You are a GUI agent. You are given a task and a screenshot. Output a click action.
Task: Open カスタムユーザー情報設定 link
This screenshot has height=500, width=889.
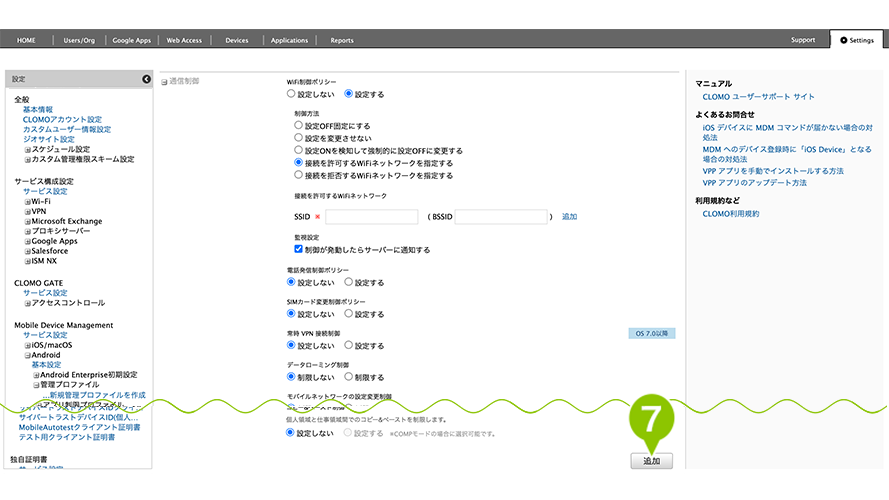coord(67,129)
